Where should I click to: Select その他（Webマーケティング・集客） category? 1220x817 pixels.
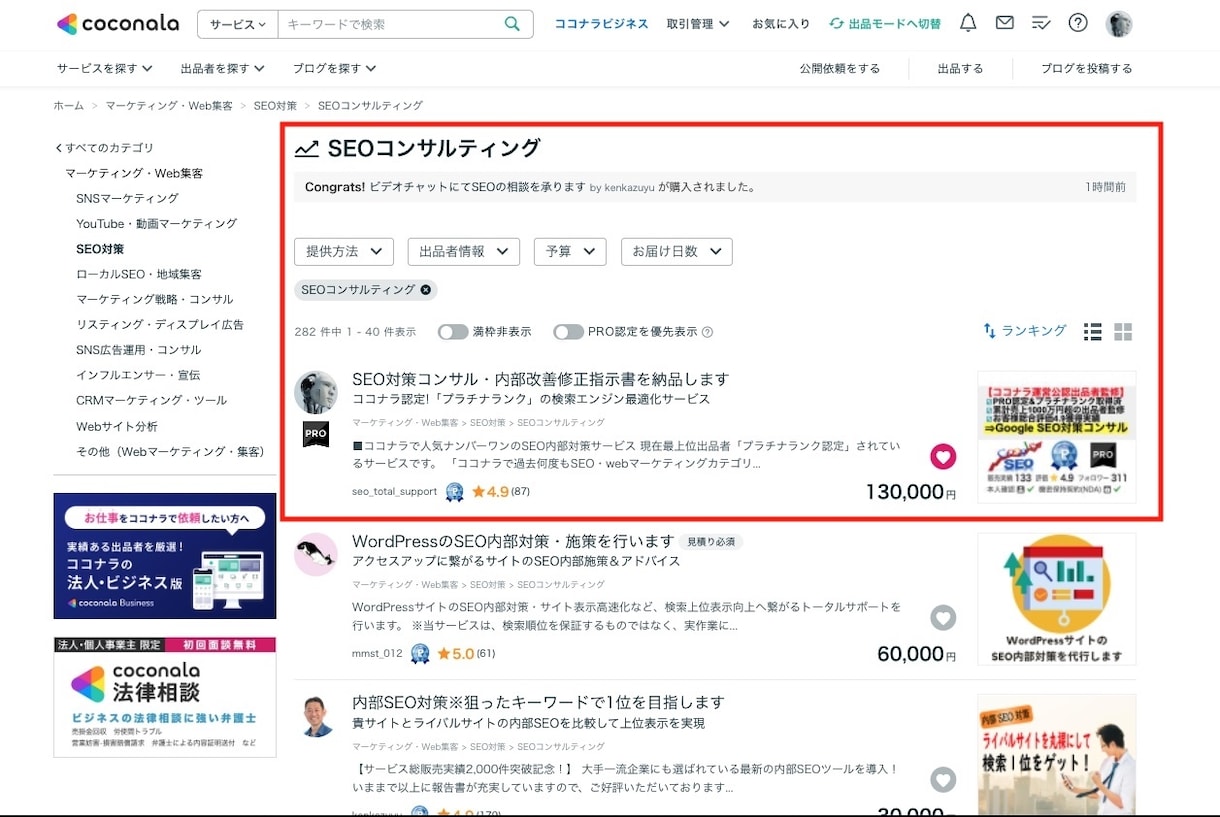[x=170, y=451]
